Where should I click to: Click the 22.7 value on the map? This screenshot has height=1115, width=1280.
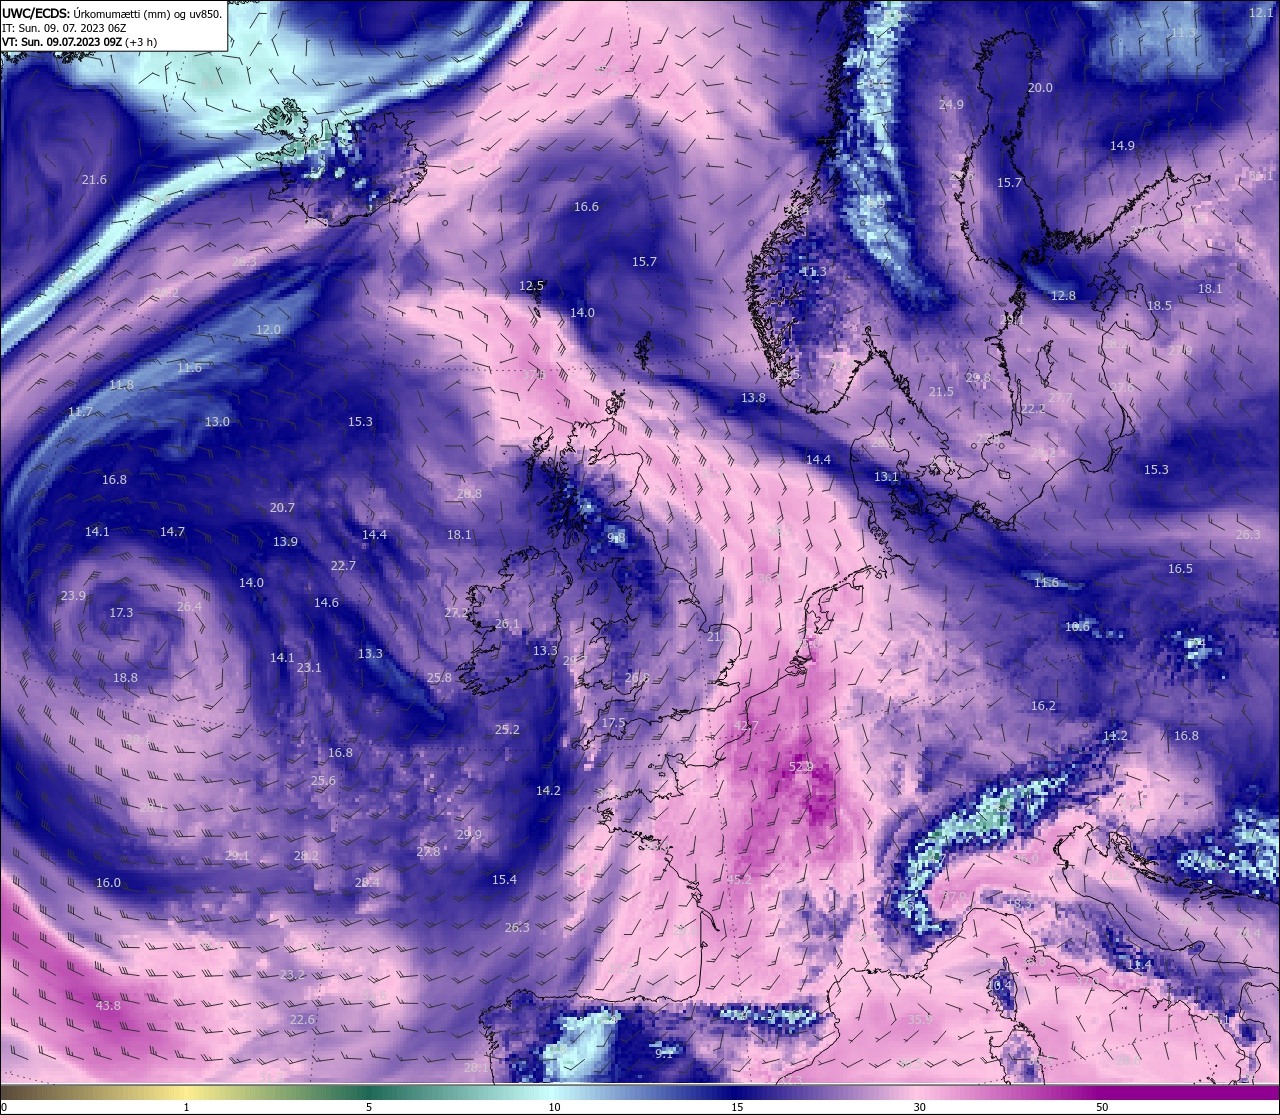tap(343, 566)
